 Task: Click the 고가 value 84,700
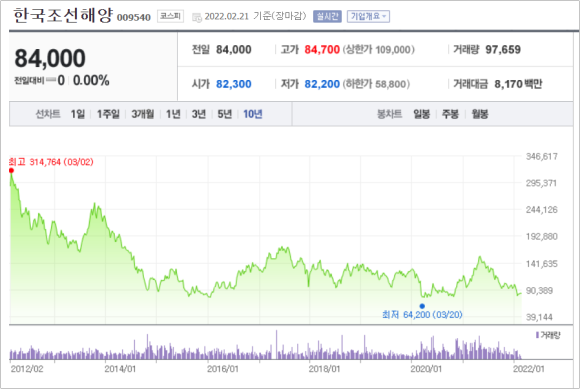pos(322,50)
